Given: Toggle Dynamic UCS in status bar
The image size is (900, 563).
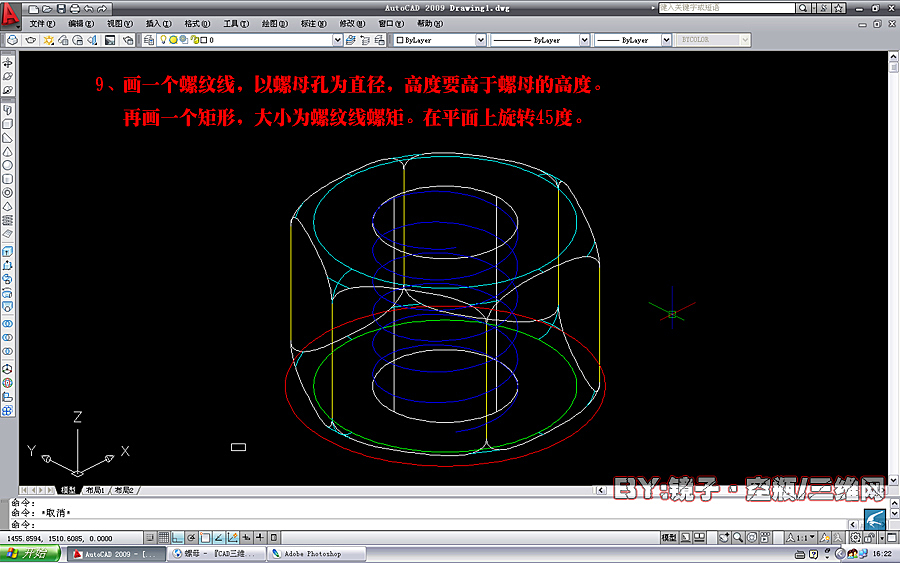Looking at the screenshot, I should click(232, 538).
